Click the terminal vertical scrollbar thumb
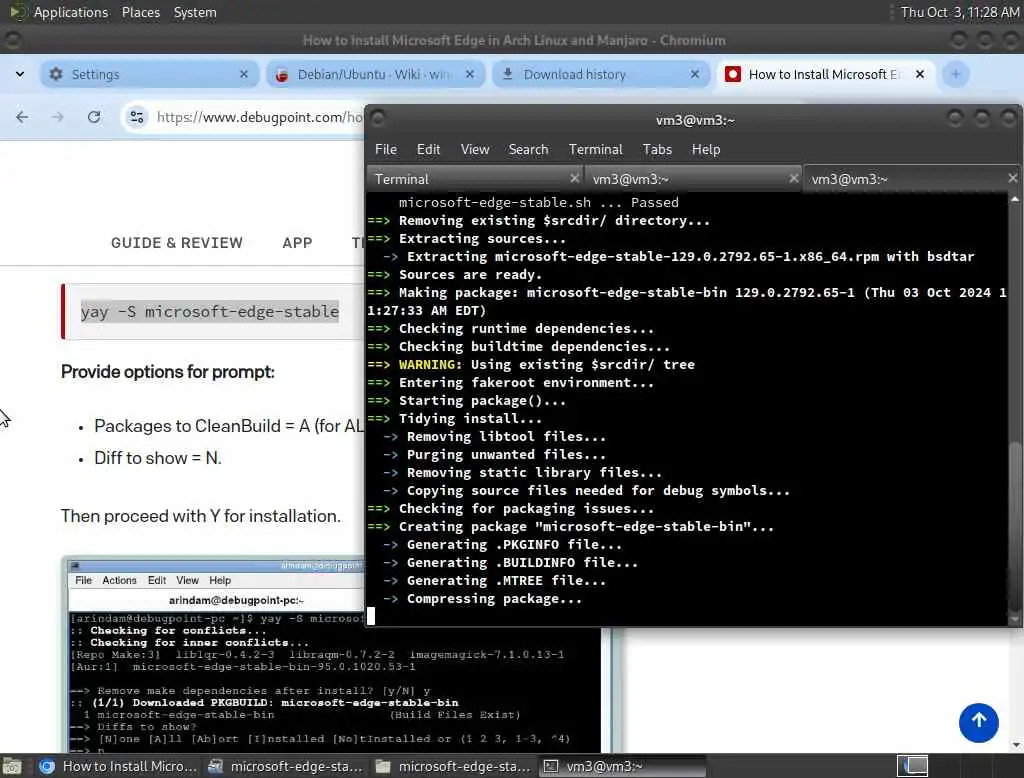The image size is (1024, 778). click(x=1014, y=526)
